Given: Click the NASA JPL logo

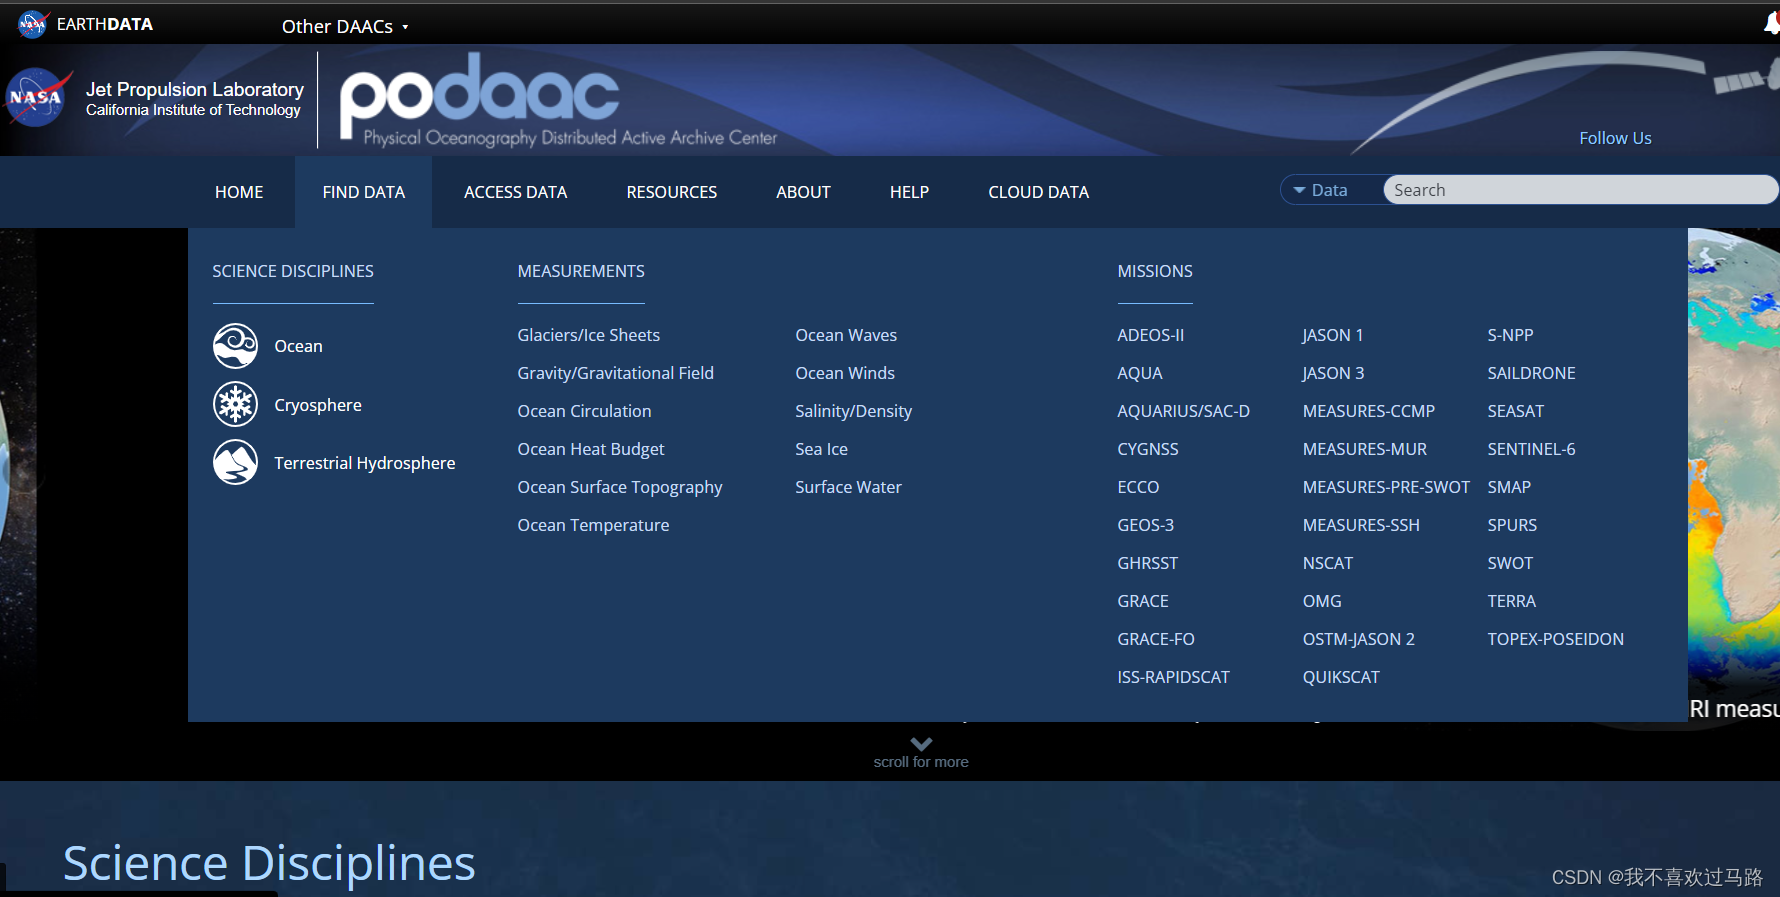Looking at the screenshot, I should click(37, 97).
